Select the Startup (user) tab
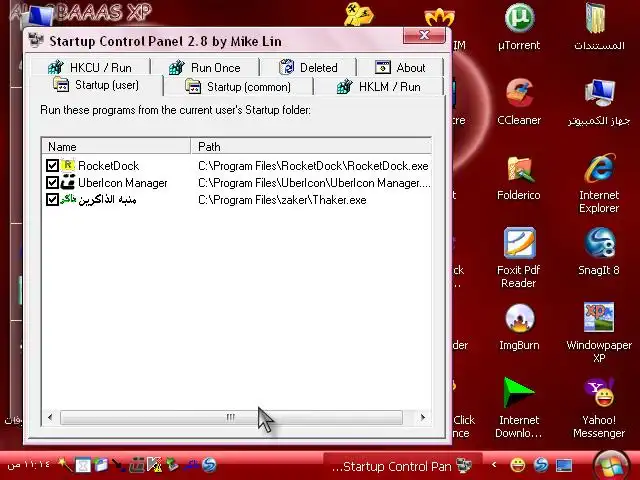Viewport: 640px width, 480px height. (x=96, y=85)
